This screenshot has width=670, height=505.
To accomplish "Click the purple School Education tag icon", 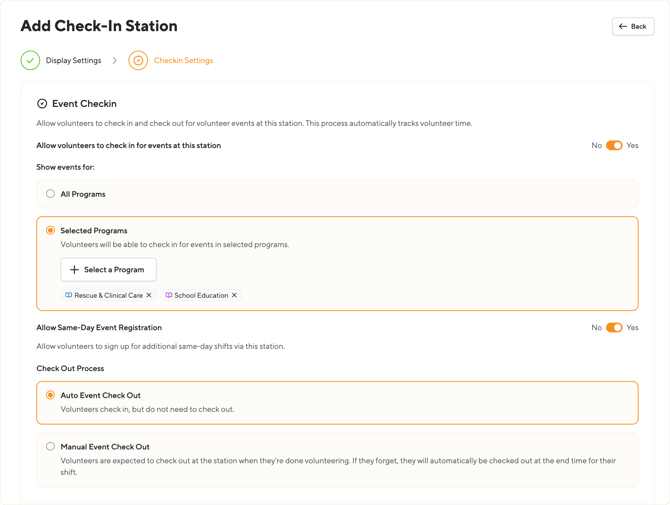I will (x=169, y=296).
